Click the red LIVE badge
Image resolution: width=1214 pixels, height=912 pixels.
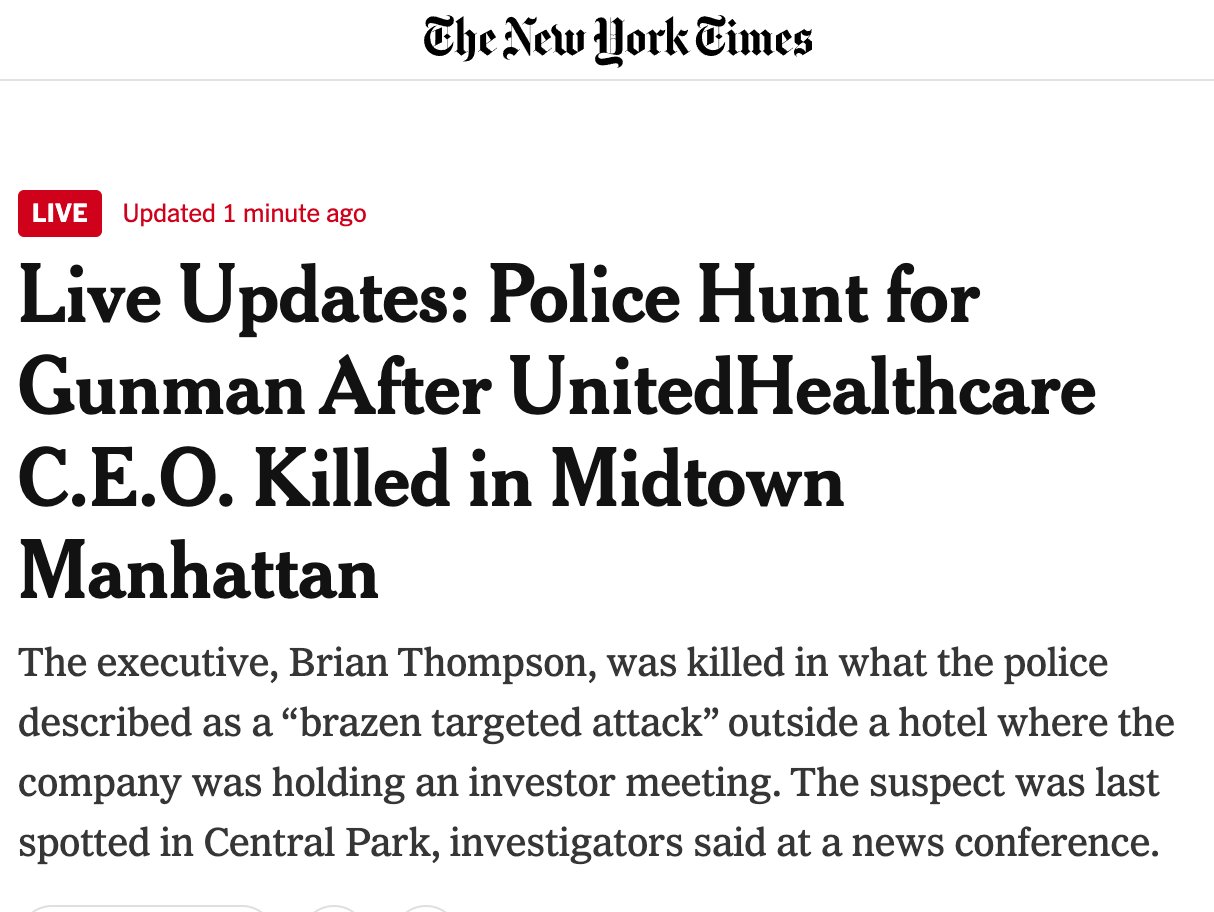(x=60, y=213)
